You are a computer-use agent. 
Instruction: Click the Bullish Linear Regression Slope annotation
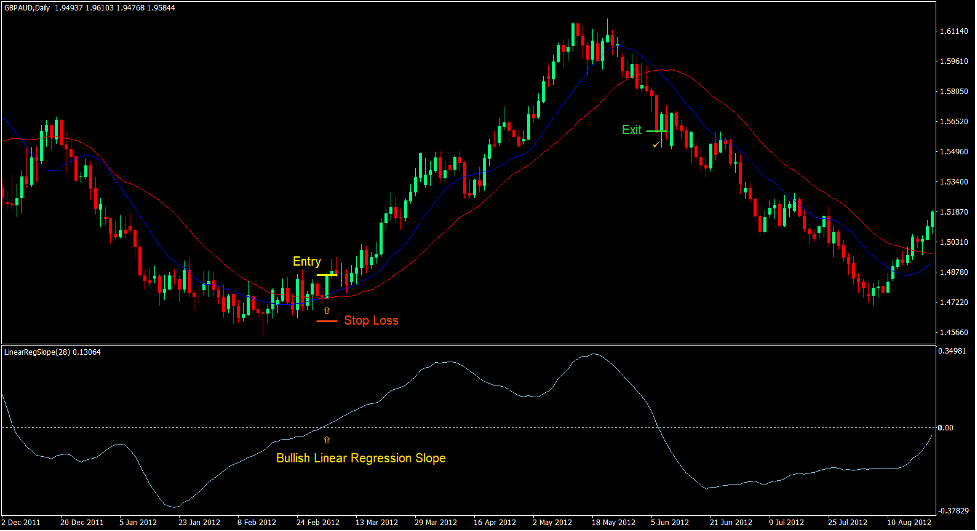tap(361, 458)
